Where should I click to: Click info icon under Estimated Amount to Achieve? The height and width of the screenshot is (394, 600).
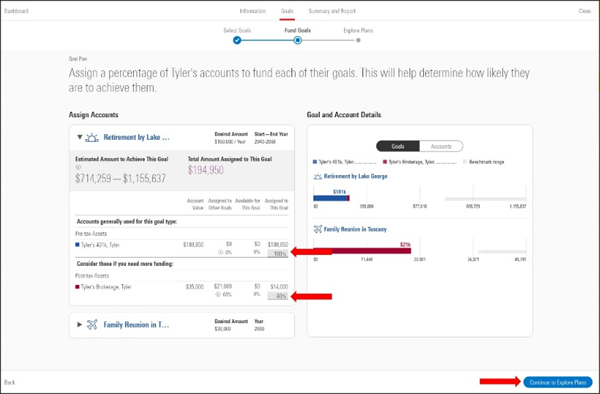(78, 168)
